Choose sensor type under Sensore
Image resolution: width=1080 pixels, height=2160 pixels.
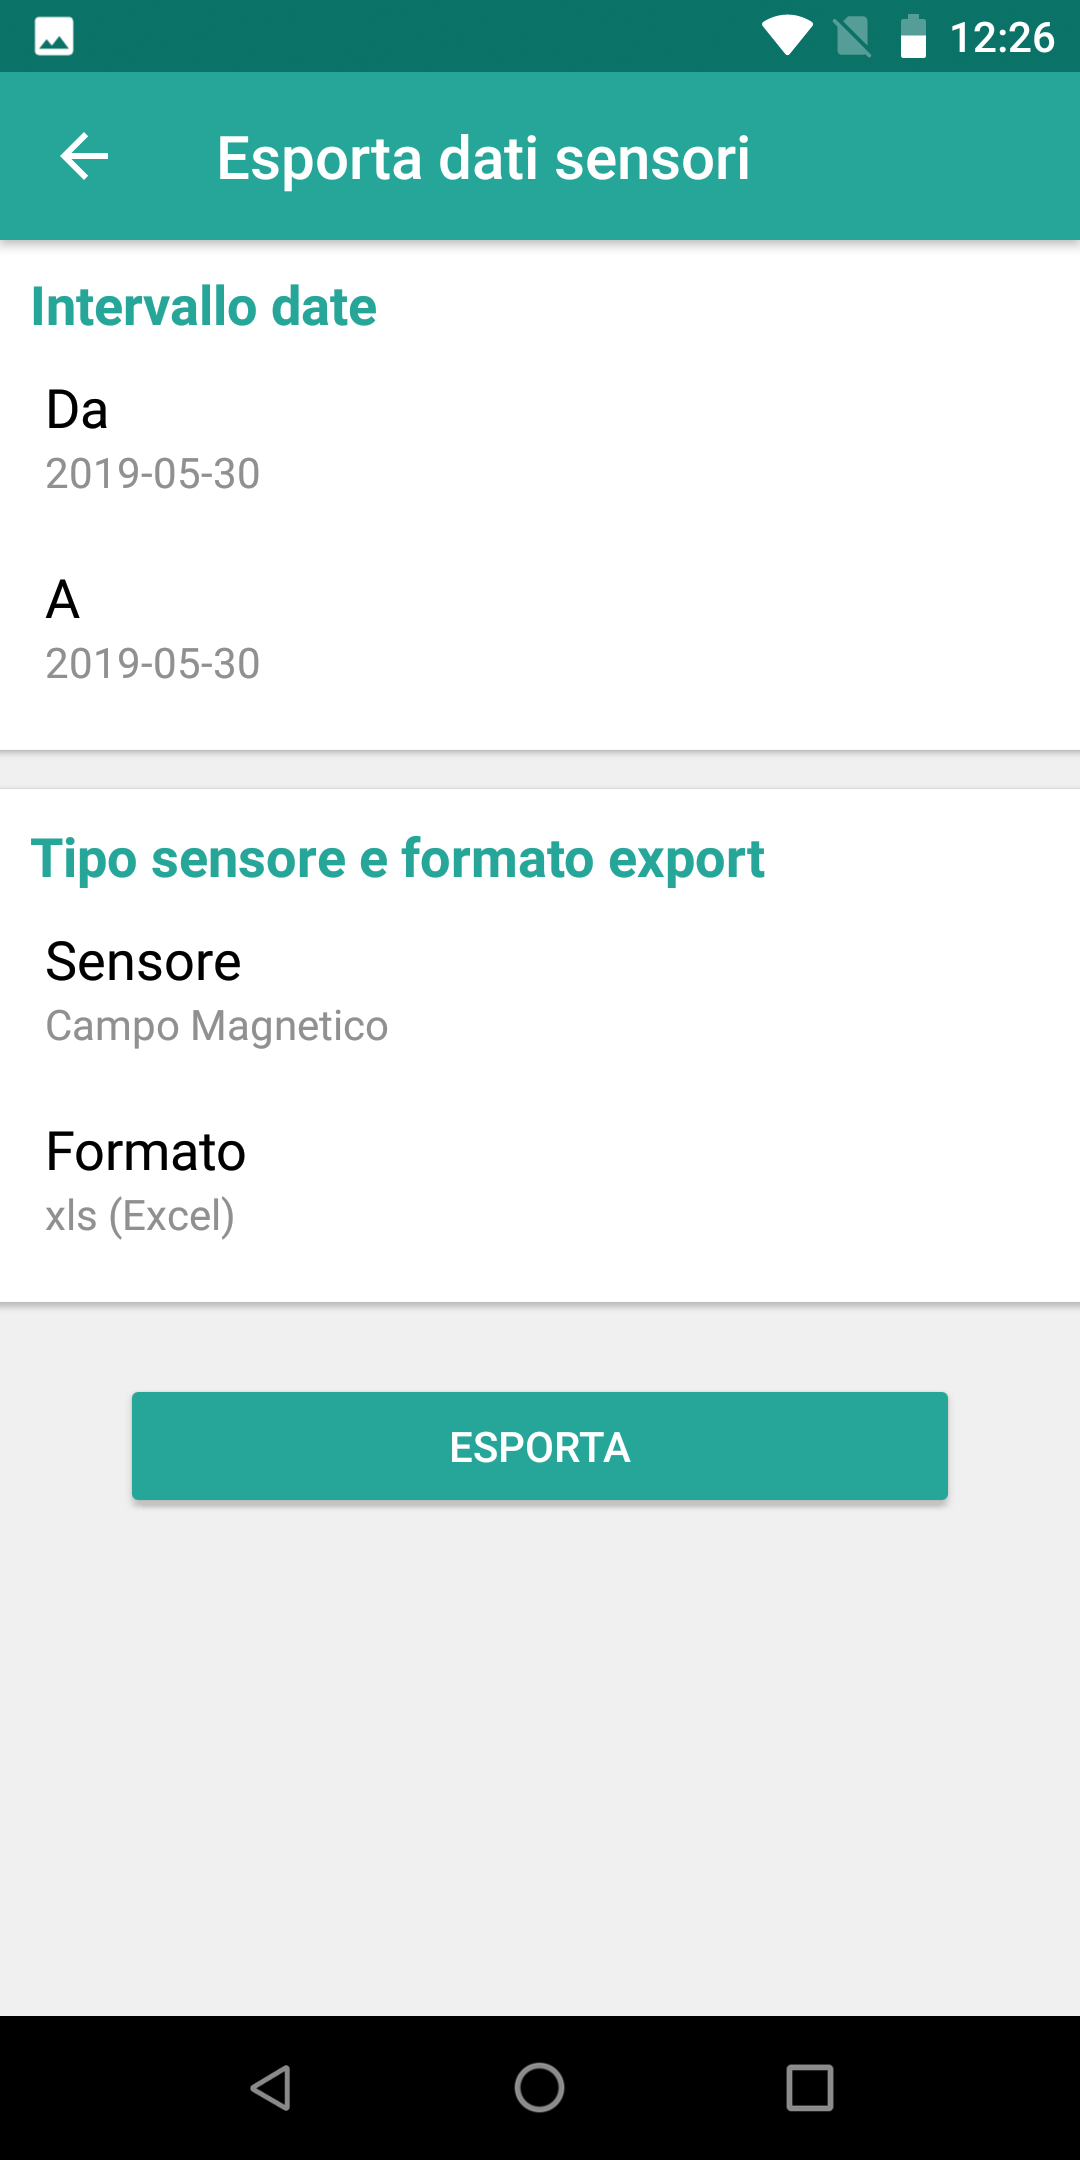point(540,992)
